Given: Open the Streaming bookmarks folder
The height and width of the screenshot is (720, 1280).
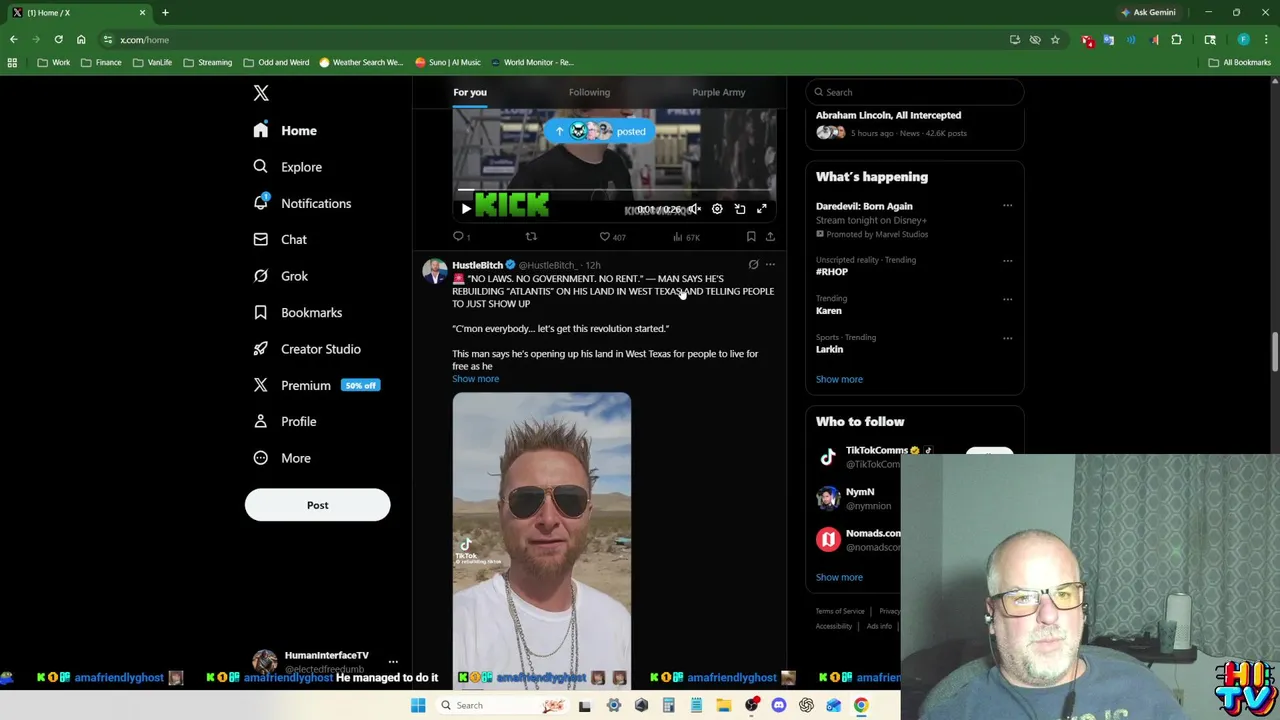Looking at the screenshot, I should [208, 62].
